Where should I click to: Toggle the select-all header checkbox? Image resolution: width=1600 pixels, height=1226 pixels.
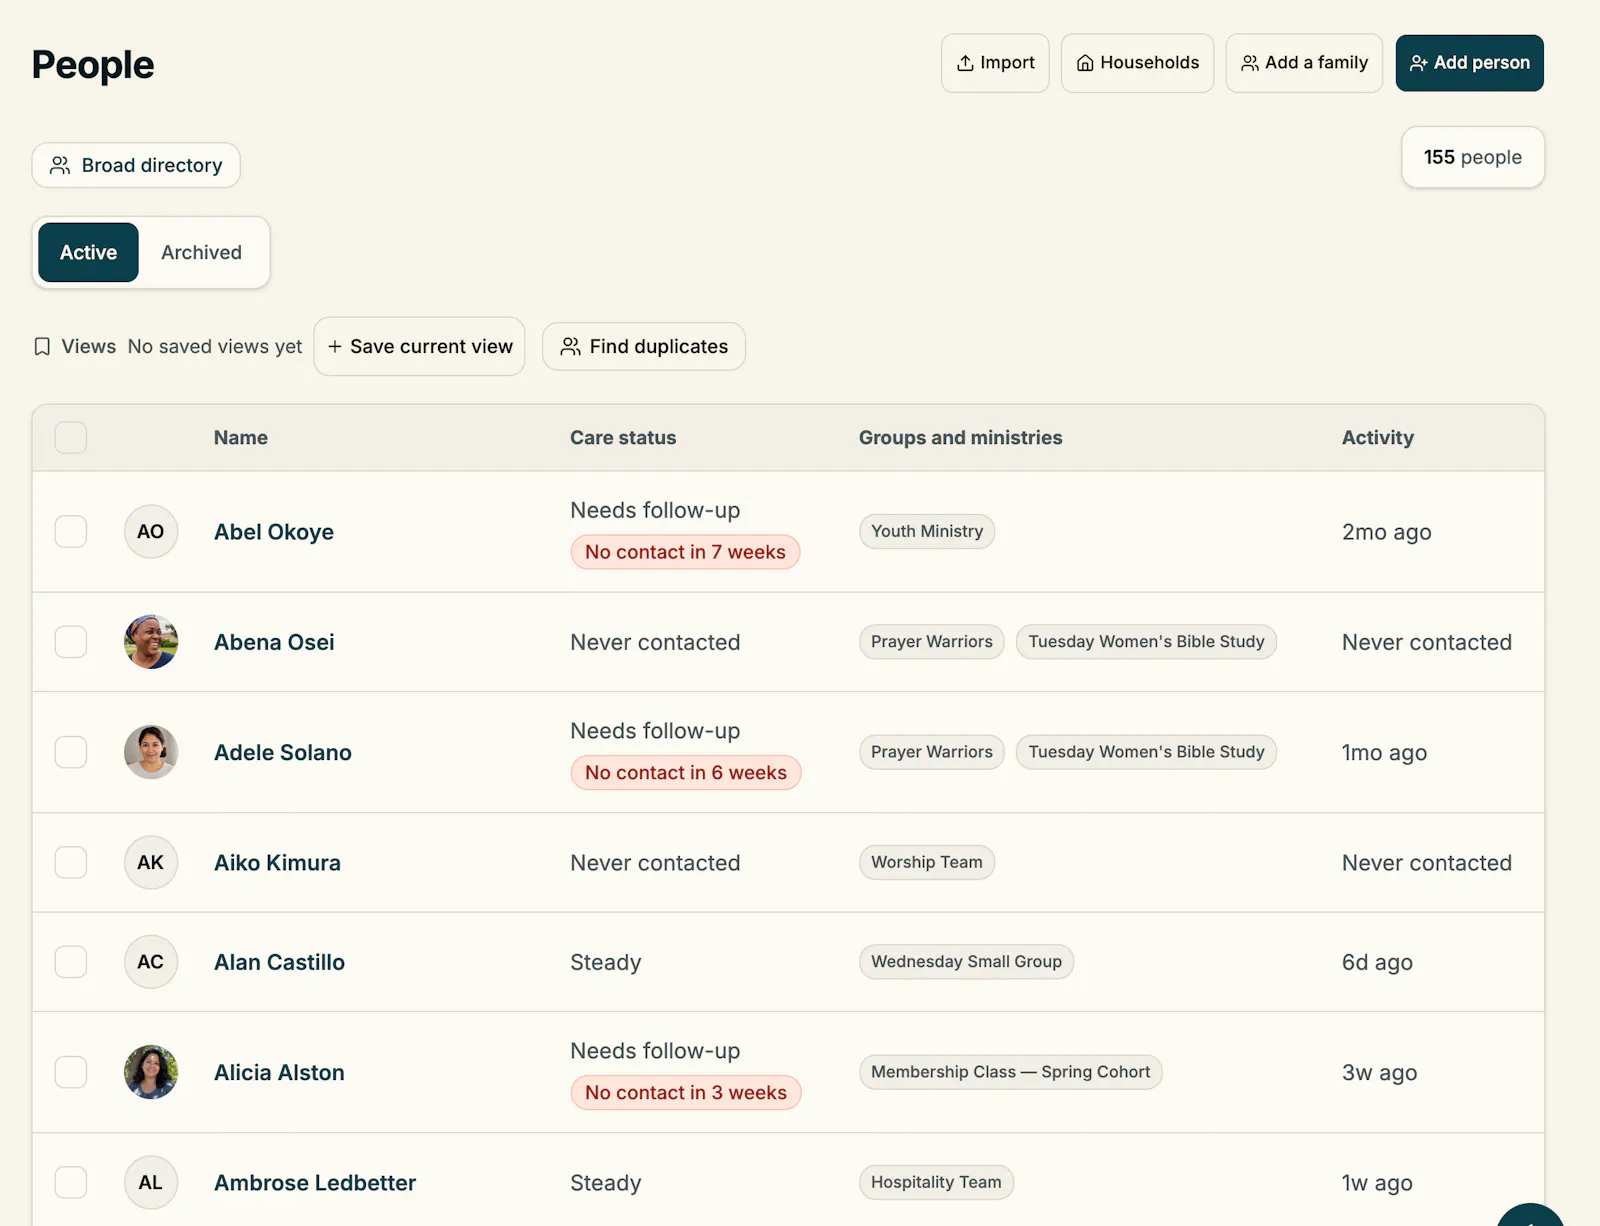click(x=71, y=437)
